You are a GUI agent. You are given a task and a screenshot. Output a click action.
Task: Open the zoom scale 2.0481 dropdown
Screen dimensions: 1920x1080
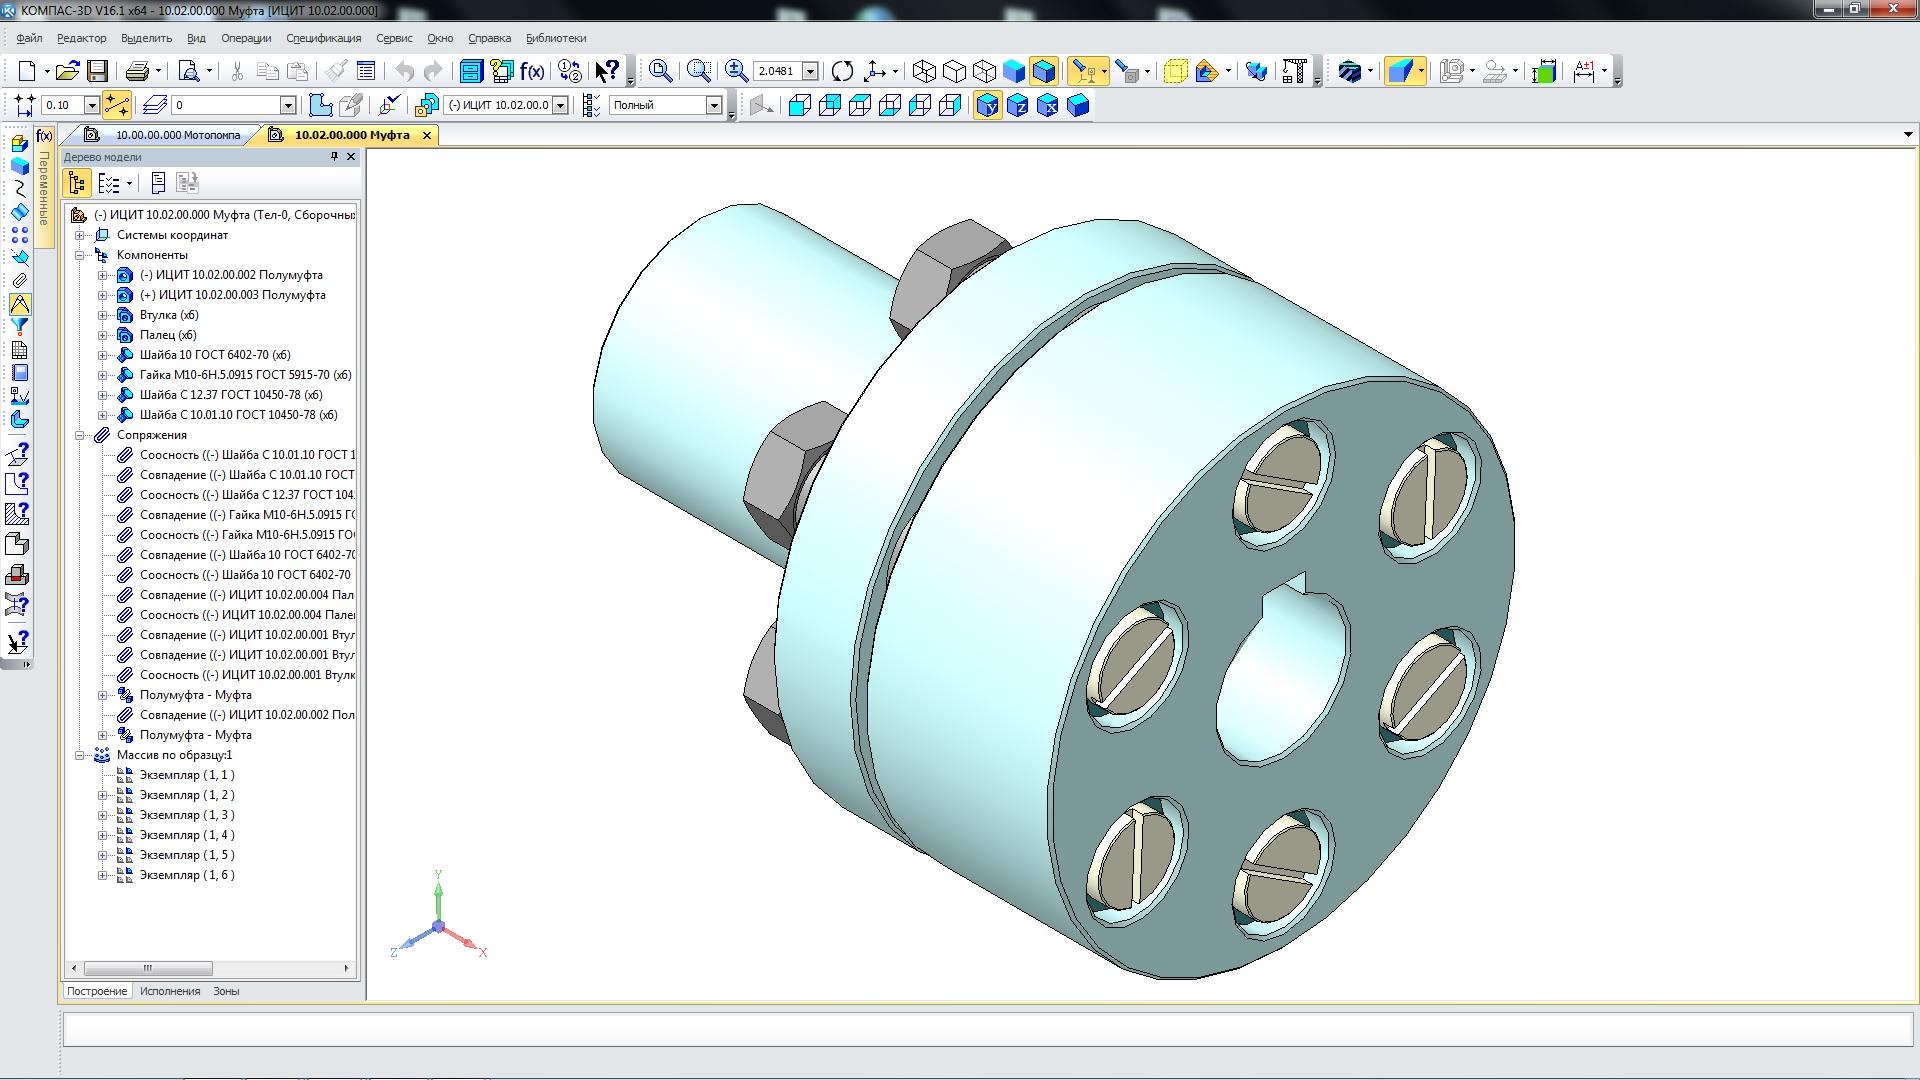pyautogui.click(x=811, y=71)
